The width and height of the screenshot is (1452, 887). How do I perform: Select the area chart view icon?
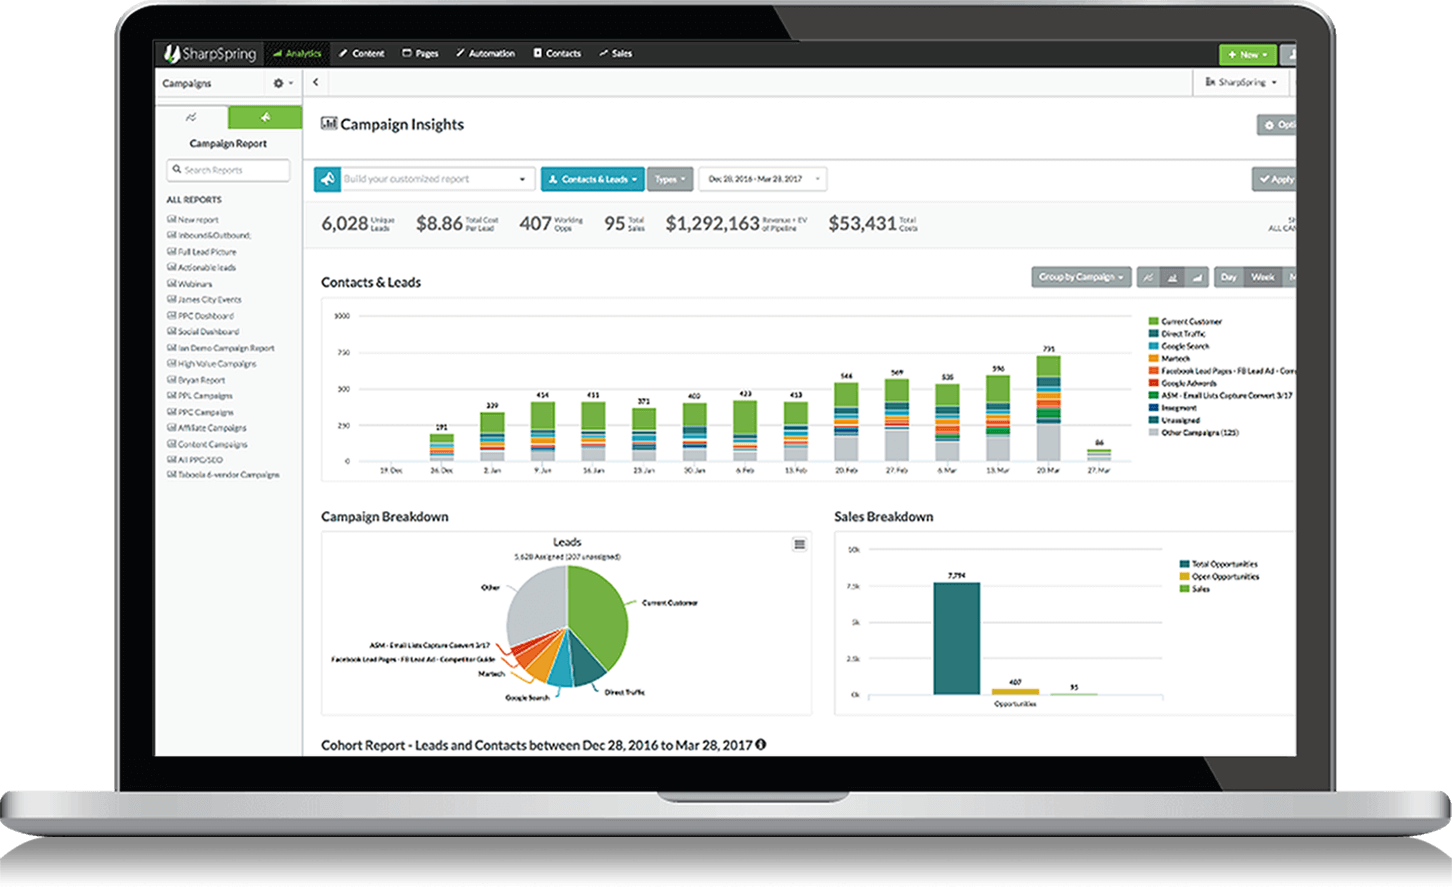pos(1196,276)
